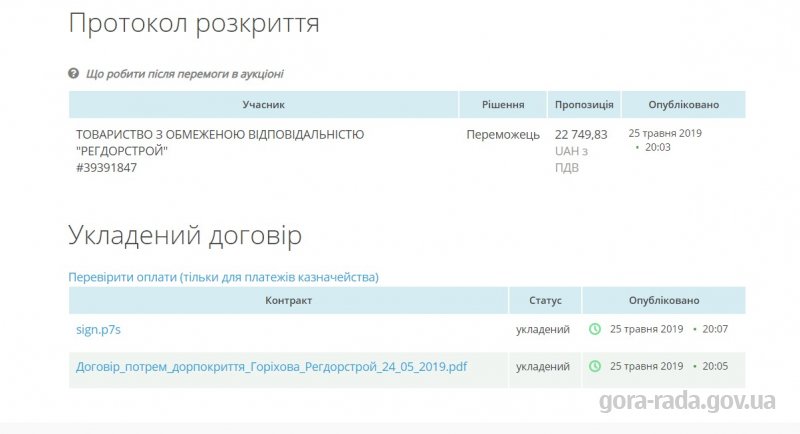The image size is (800, 434).
Task: Click the 'Протокол розкриття' heading
Action: click(x=194, y=24)
